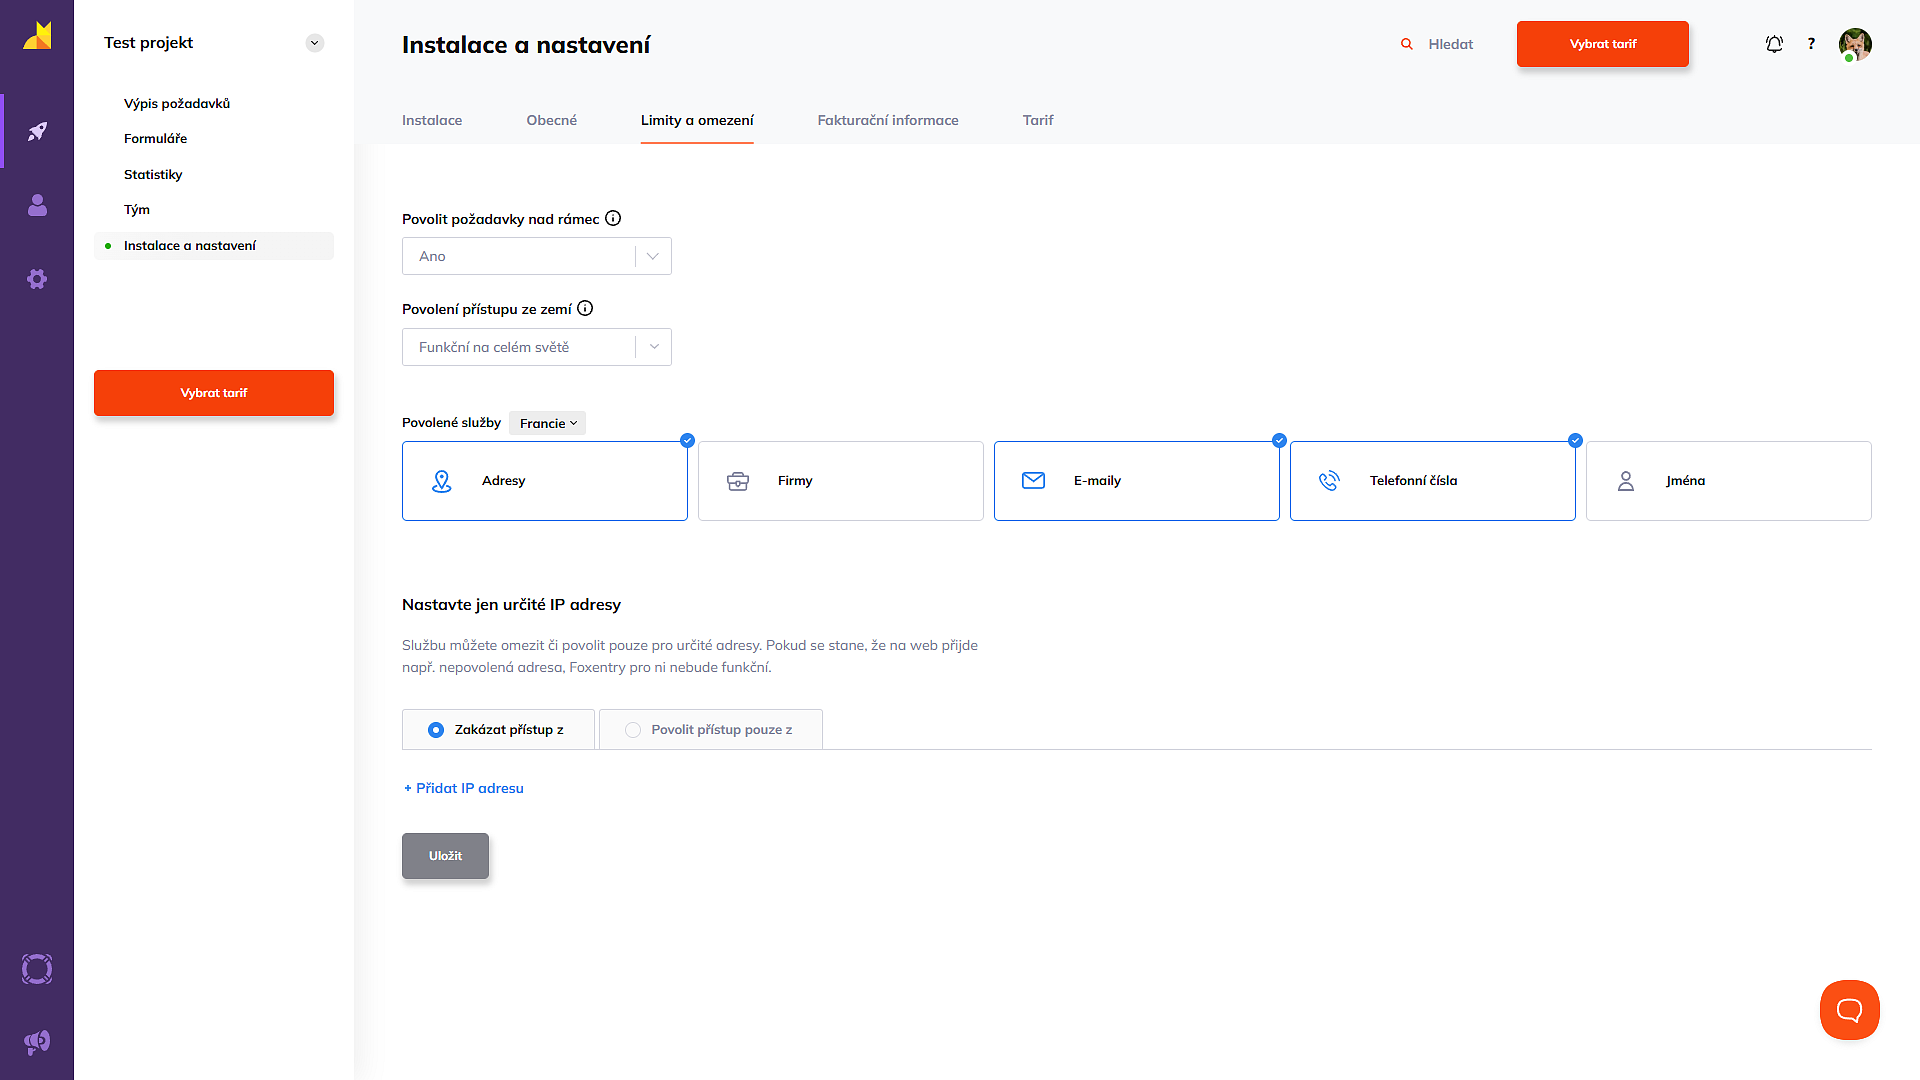
Task: Click the rocket icon in left sidebar
Action: click(x=37, y=131)
